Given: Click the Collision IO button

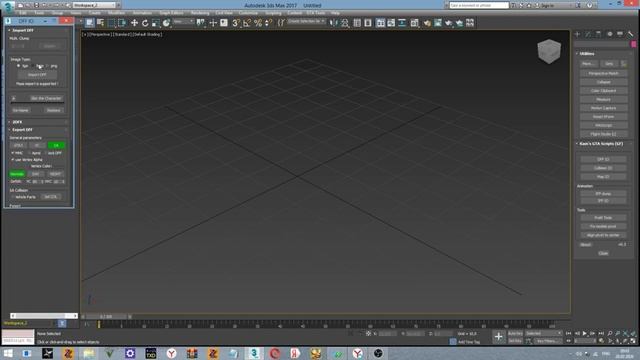Looking at the screenshot, I should pyautogui.click(x=603, y=168).
